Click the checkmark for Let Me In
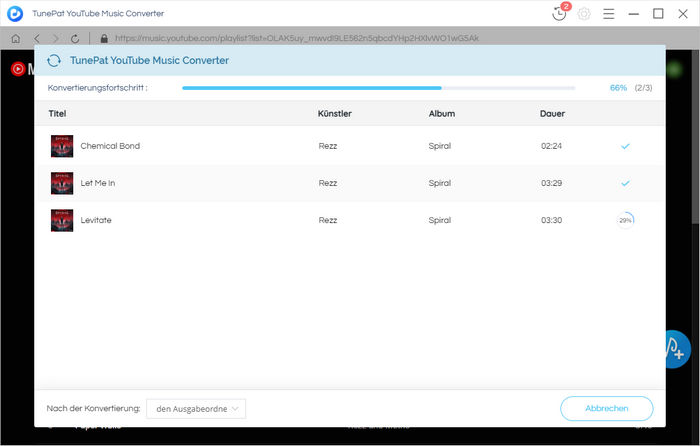Image resolution: width=700 pixels, height=446 pixels. [625, 183]
